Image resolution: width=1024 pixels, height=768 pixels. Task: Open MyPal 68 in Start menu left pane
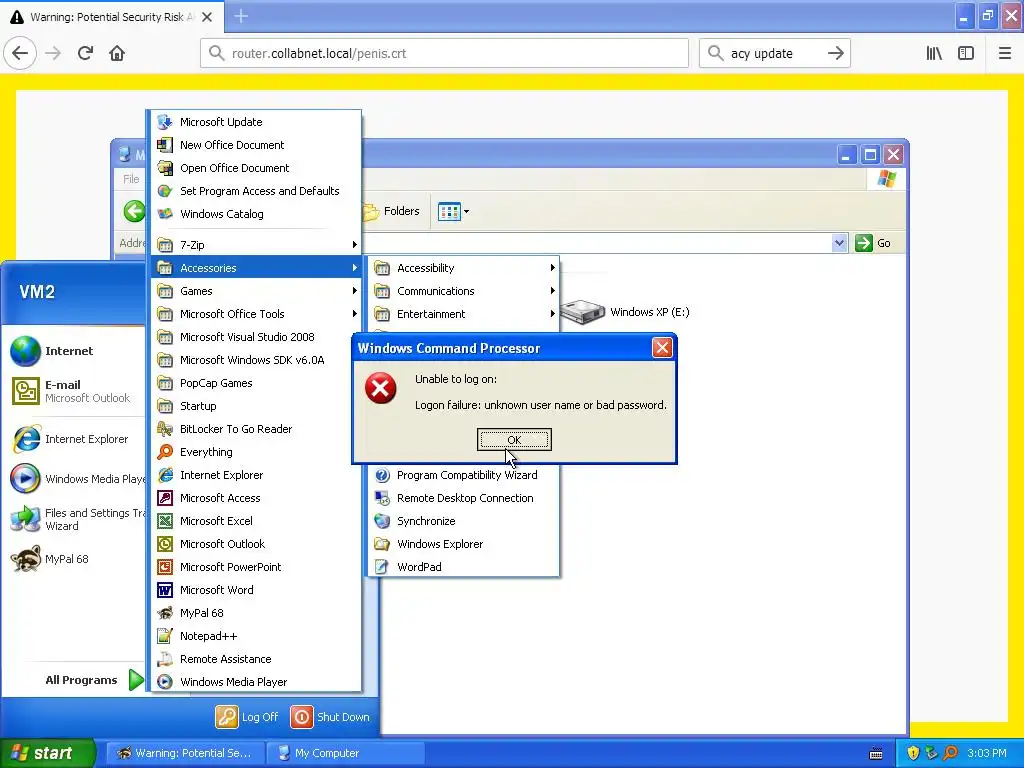[x=73, y=559]
